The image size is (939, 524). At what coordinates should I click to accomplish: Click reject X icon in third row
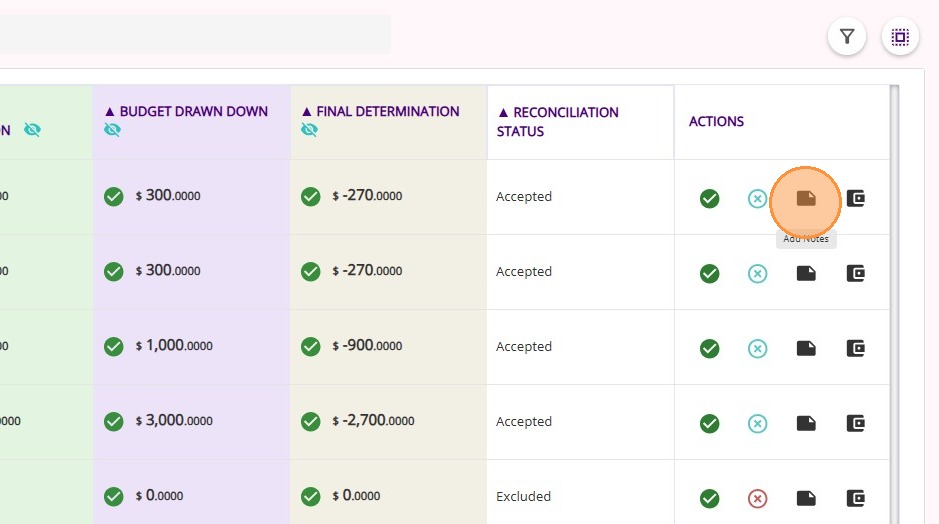click(758, 348)
